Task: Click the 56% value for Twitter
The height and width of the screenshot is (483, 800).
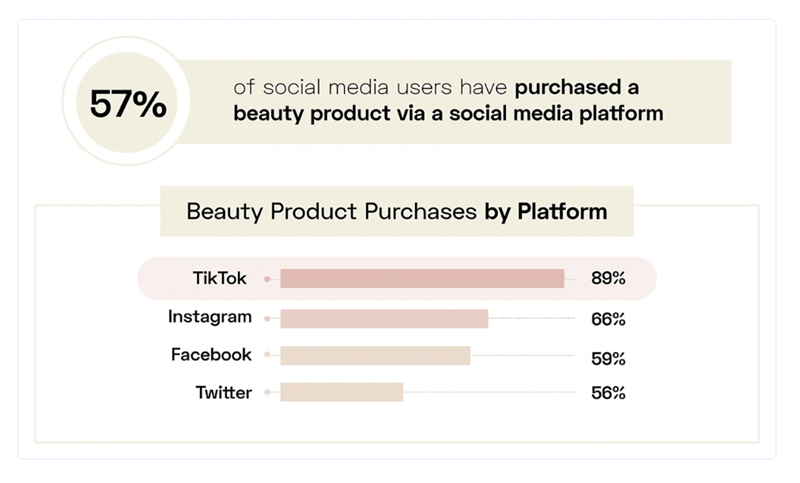Action: click(608, 393)
